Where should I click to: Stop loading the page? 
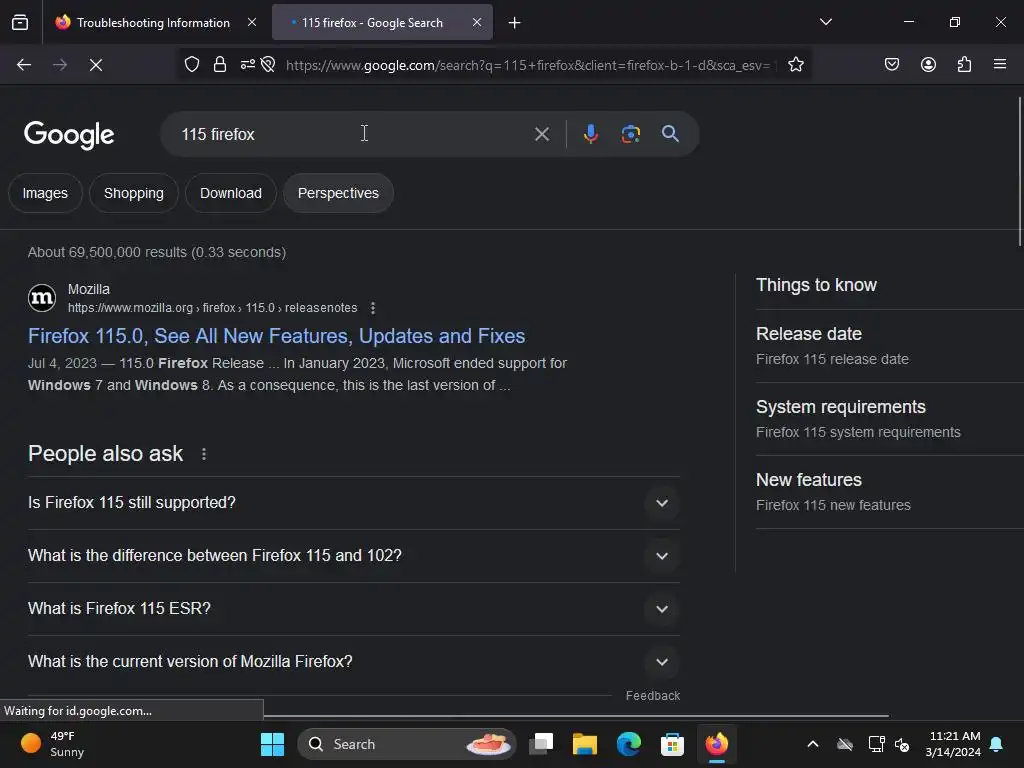click(x=96, y=65)
